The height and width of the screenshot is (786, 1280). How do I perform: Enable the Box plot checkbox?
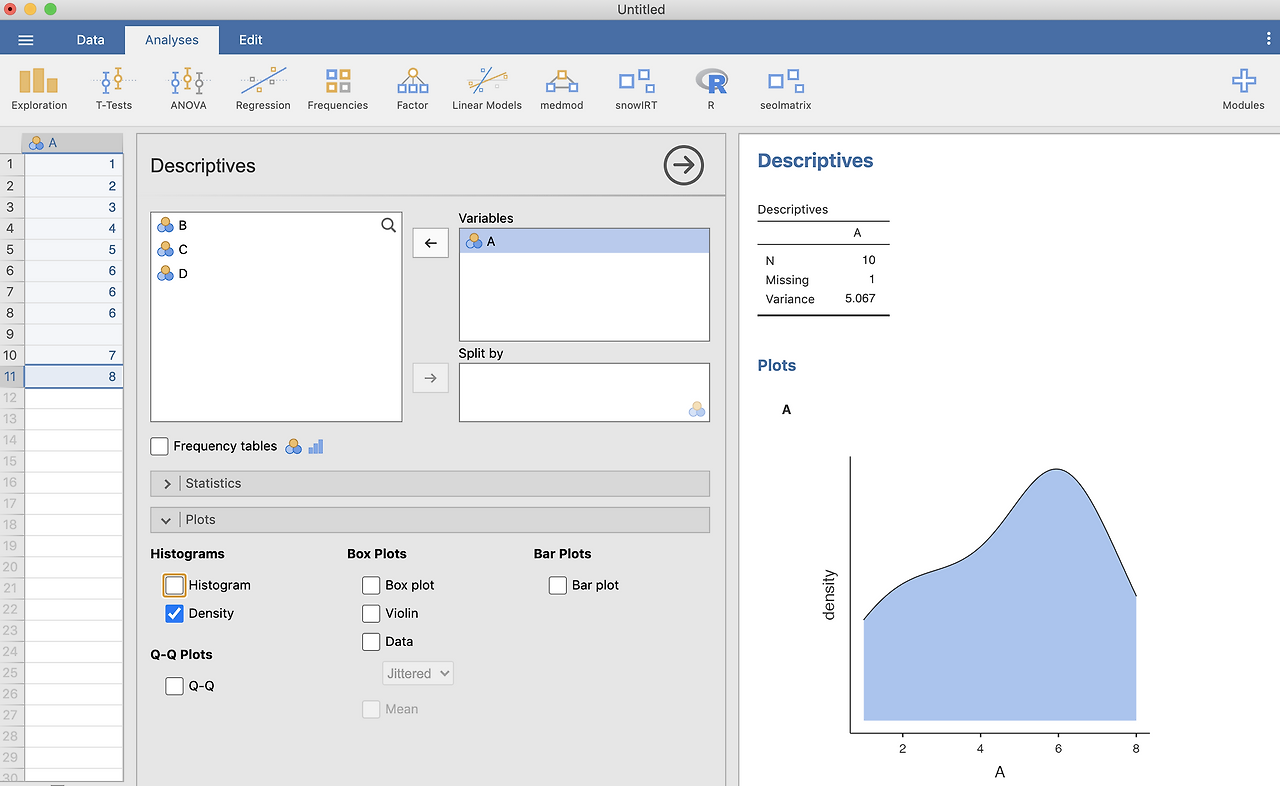[x=371, y=585]
